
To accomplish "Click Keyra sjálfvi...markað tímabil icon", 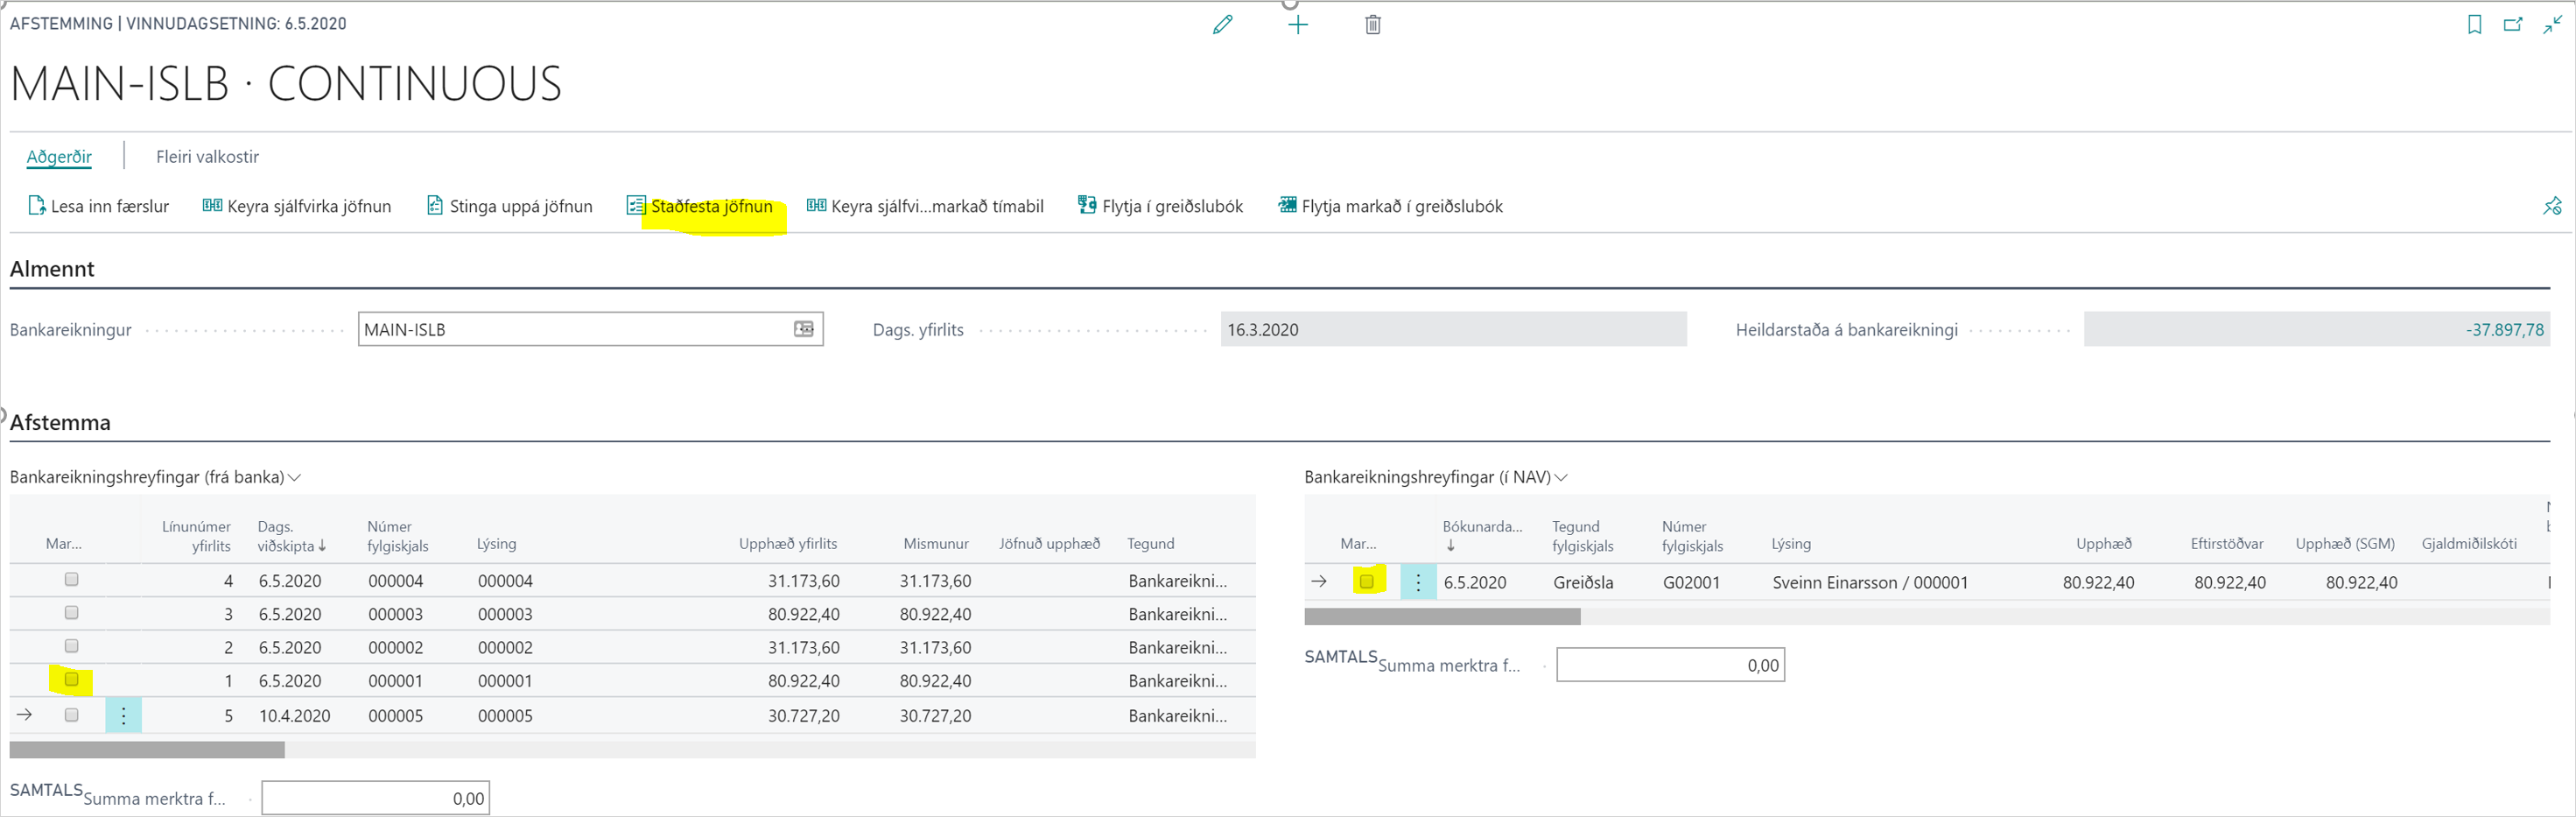I will coord(816,206).
